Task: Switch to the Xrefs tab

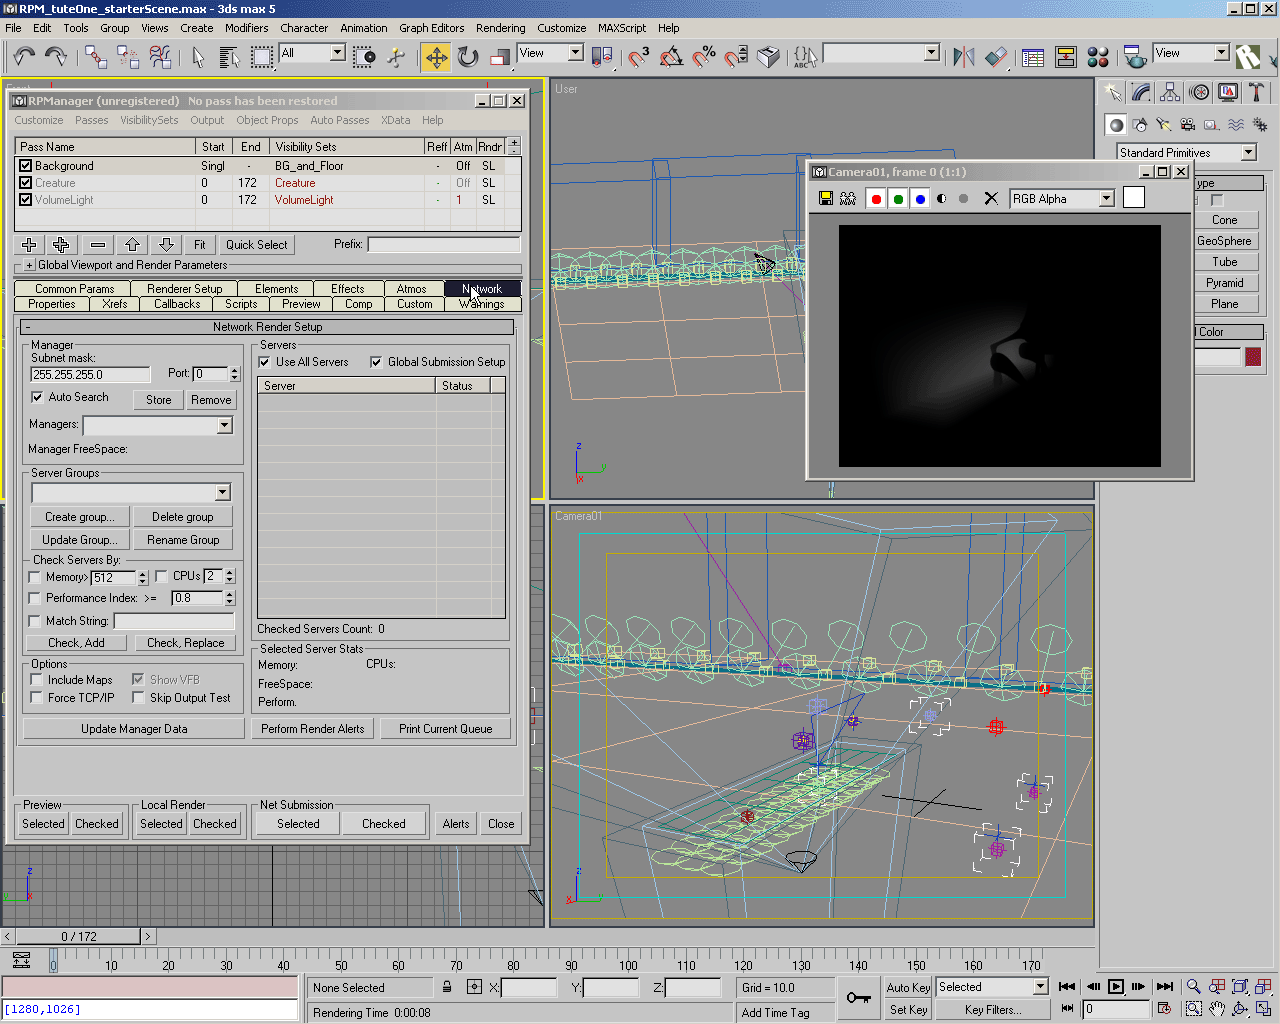Action: [x=114, y=304]
